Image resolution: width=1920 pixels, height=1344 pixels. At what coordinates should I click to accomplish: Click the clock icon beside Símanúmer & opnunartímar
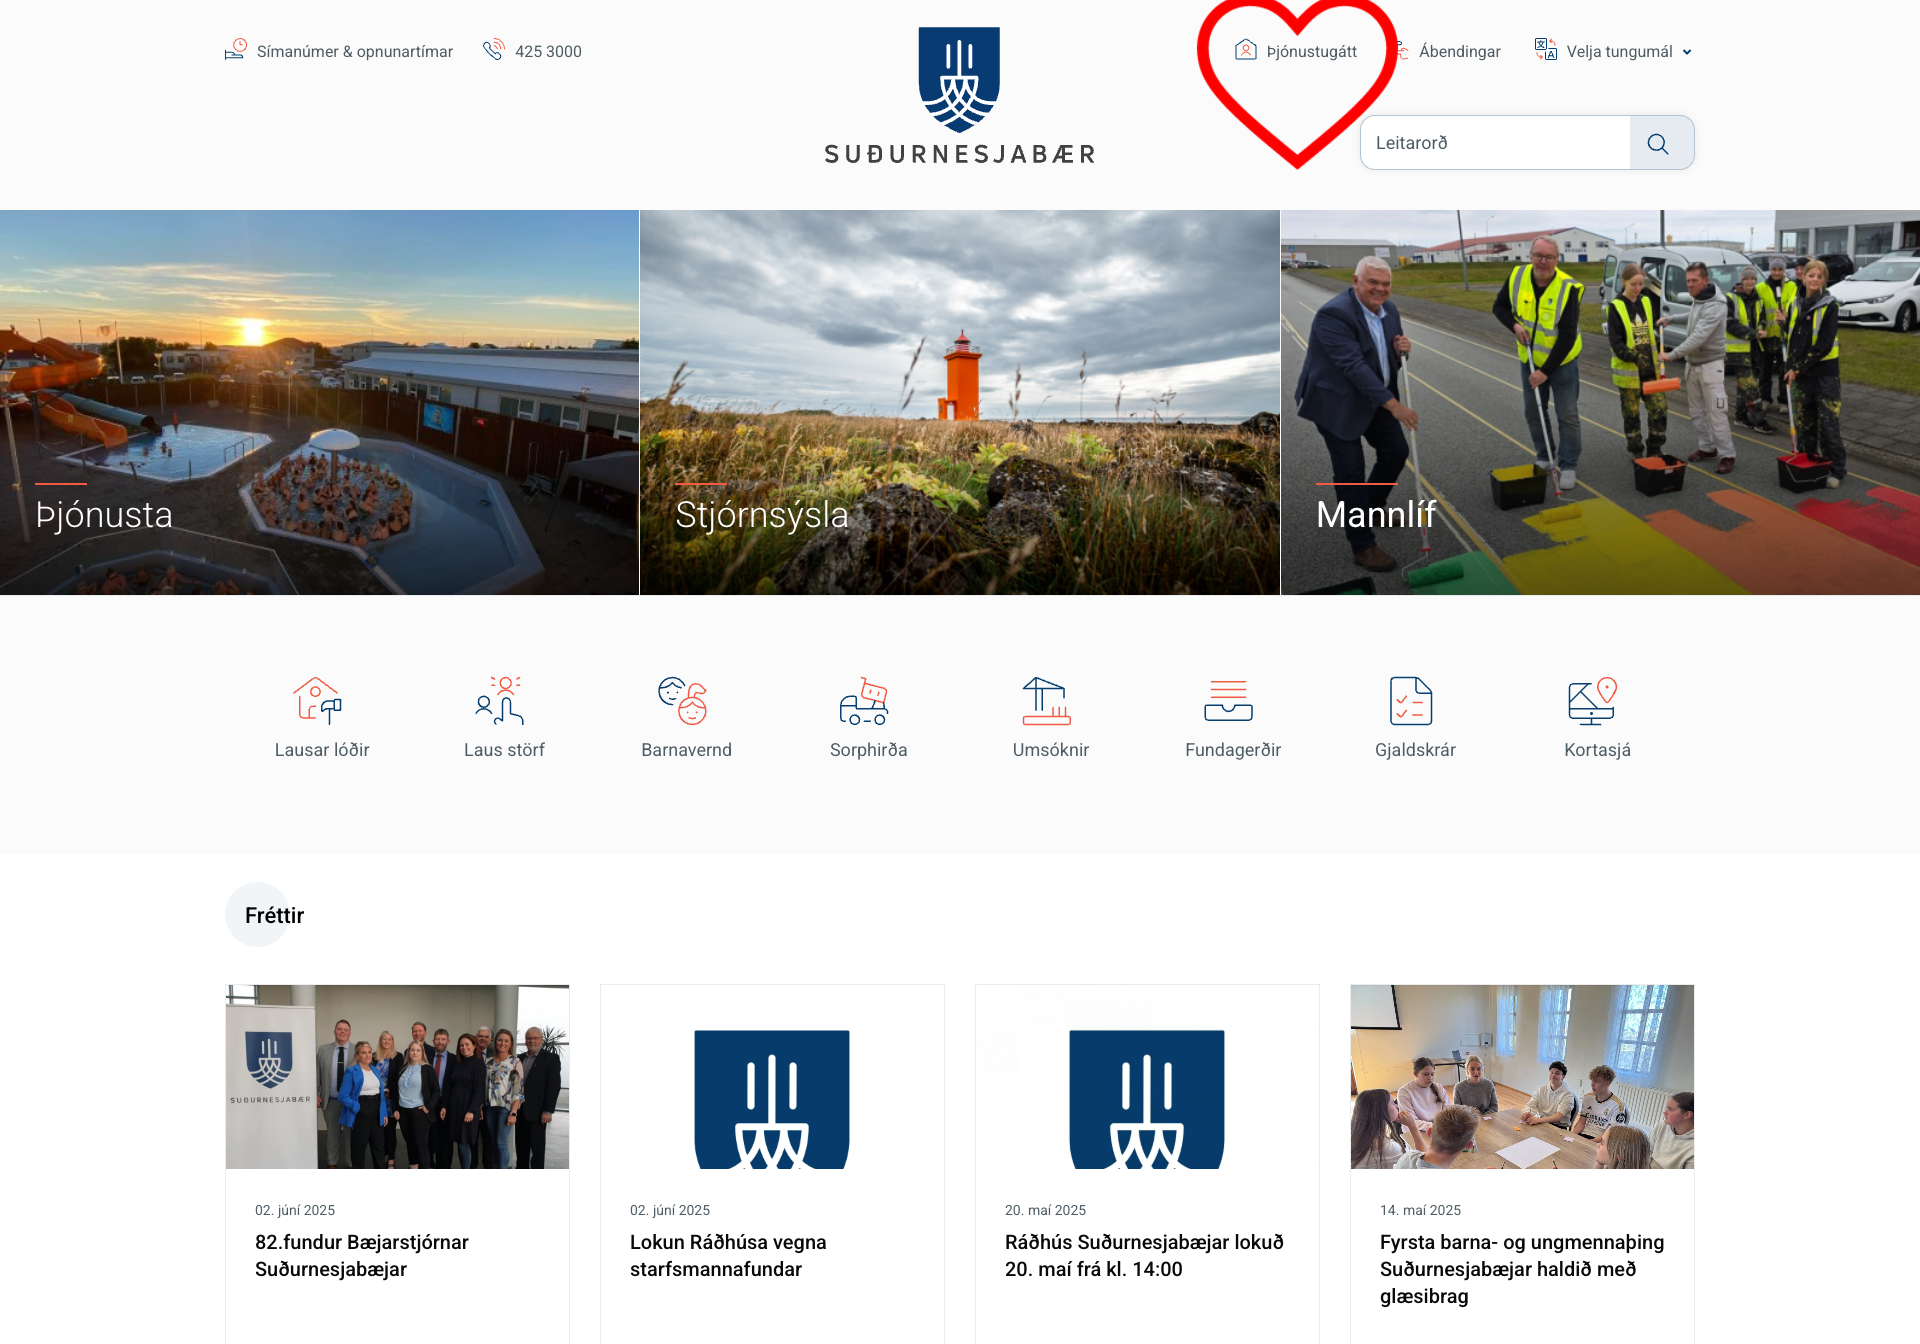(236, 50)
